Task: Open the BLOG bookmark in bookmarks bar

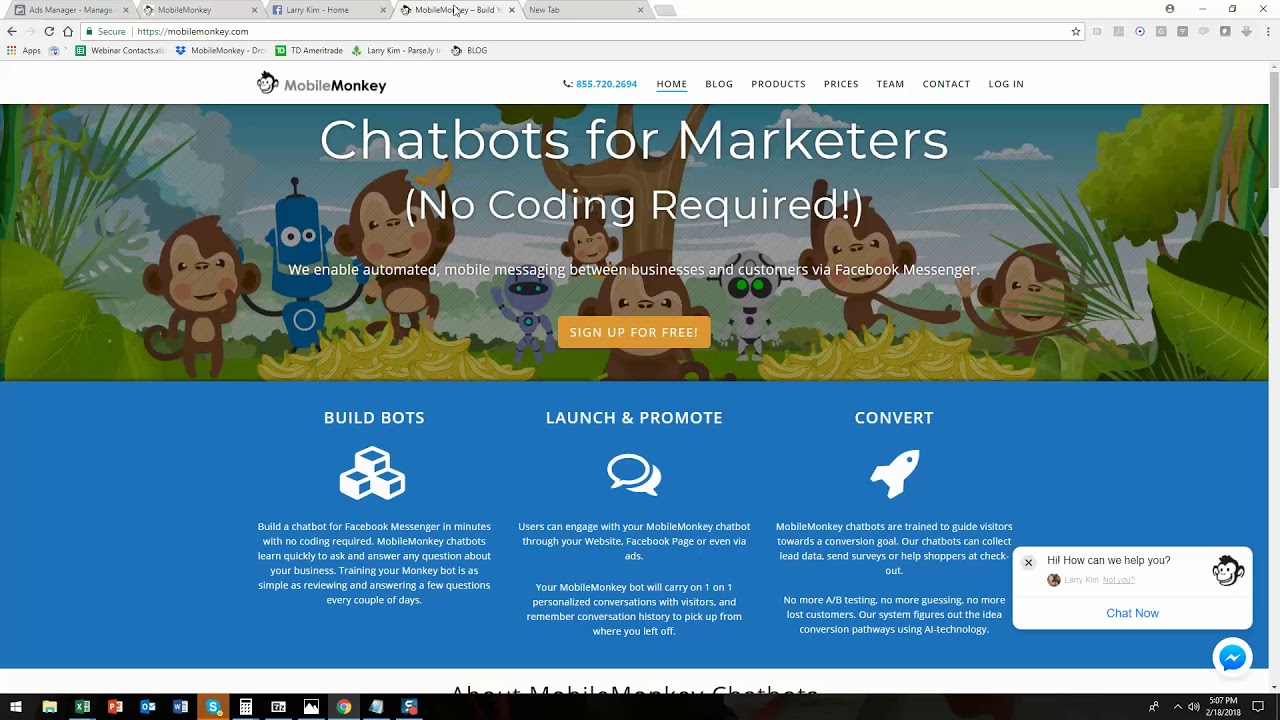Action: (x=469, y=50)
